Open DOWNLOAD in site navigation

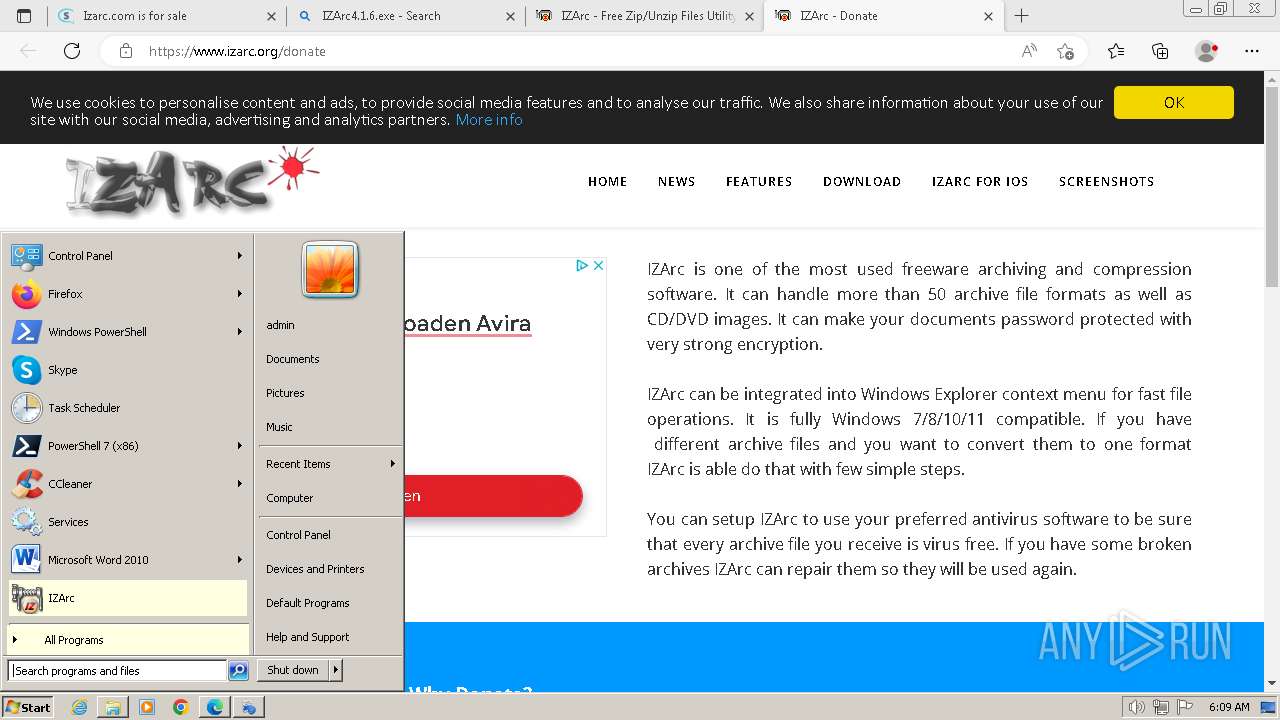[862, 181]
